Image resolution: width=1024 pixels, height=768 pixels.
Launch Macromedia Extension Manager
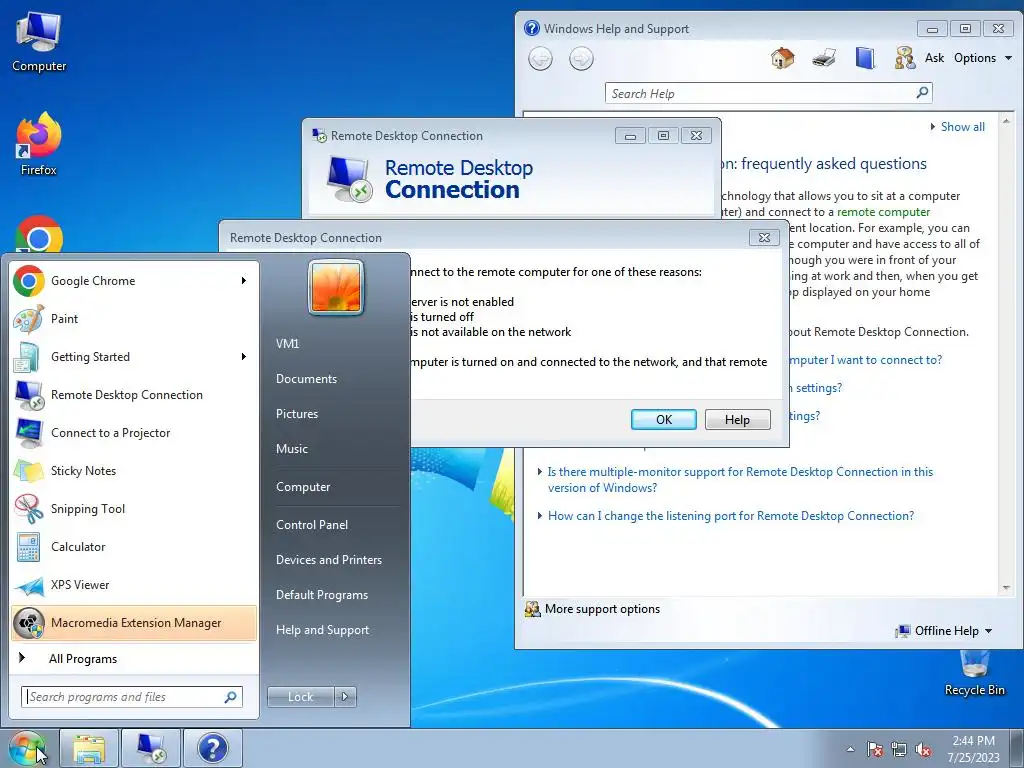pyautogui.click(x=134, y=622)
